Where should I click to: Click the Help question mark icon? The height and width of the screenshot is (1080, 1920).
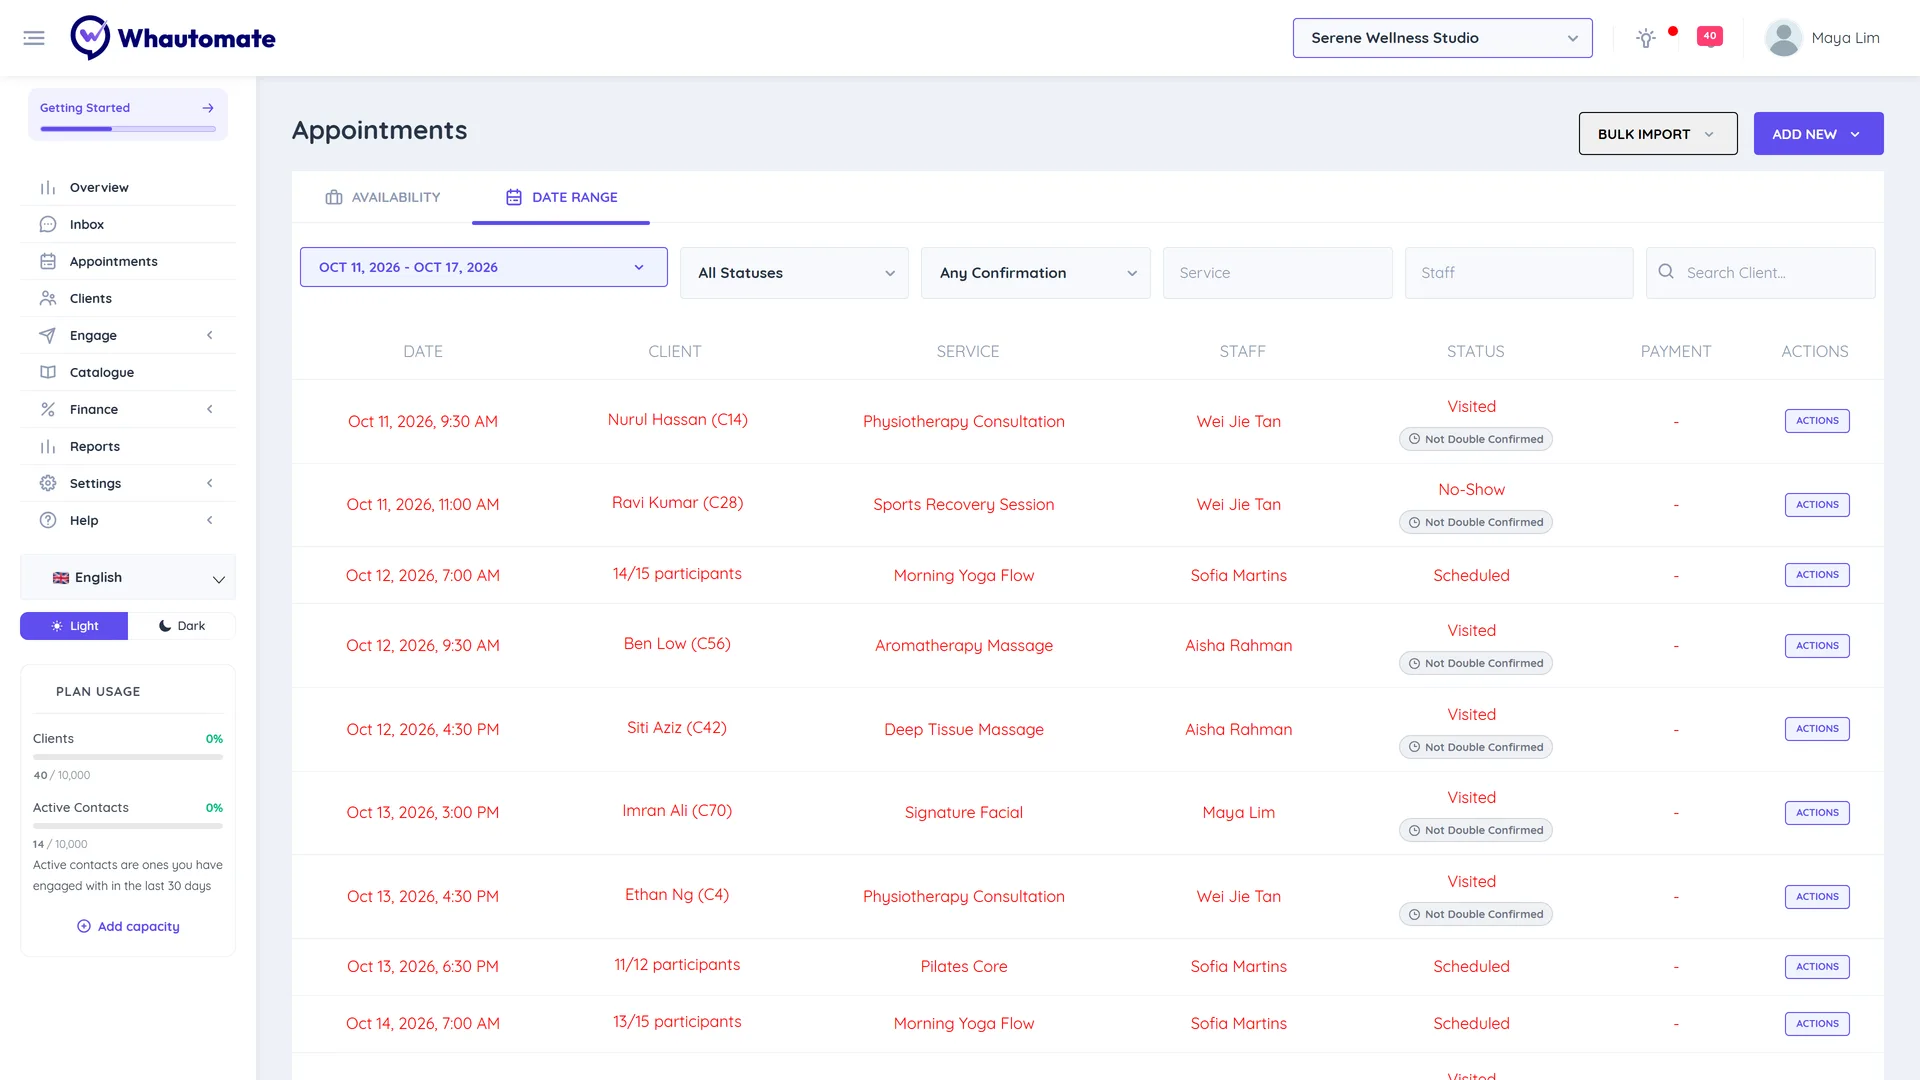(48, 520)
